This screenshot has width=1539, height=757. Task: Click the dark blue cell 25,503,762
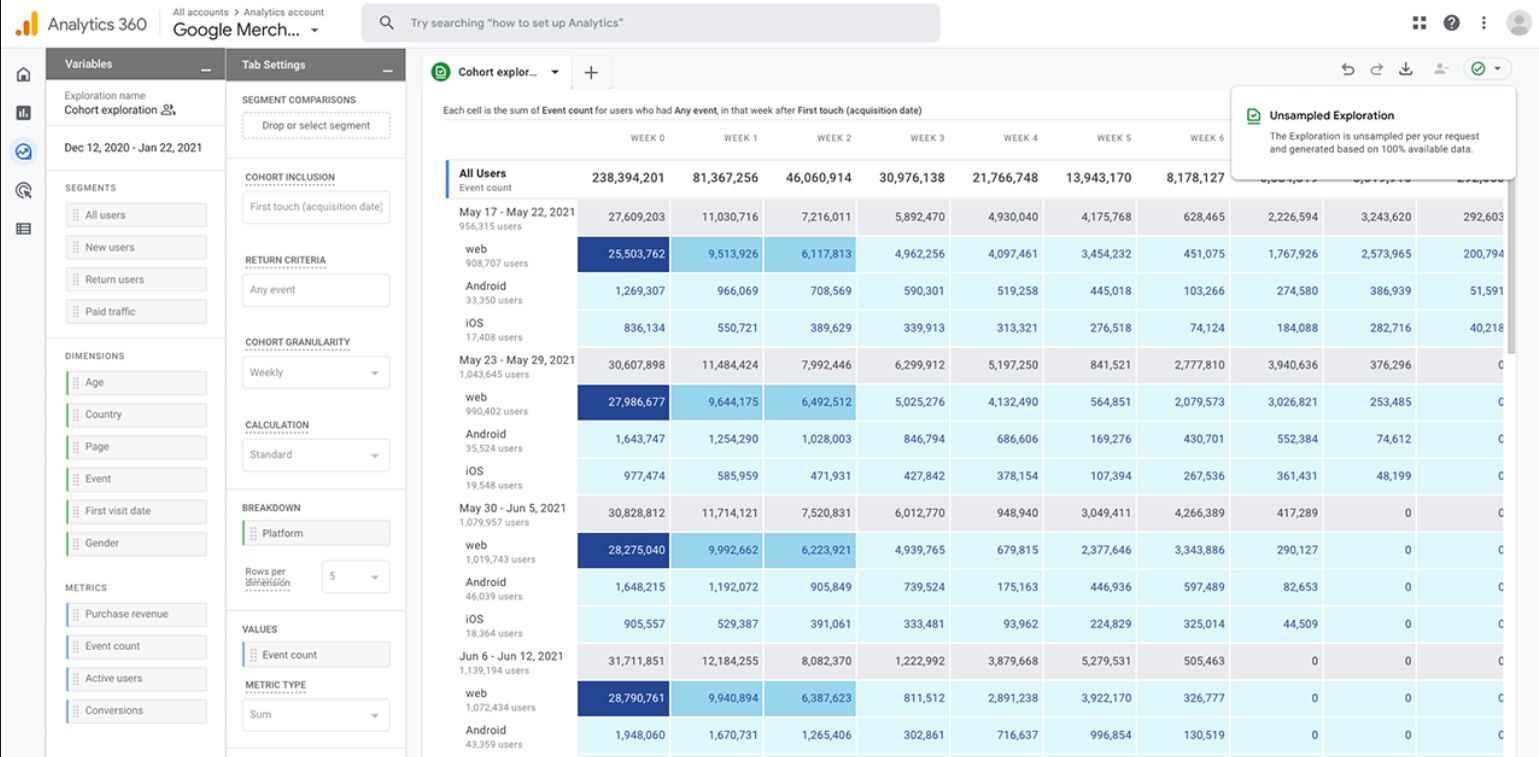pos(623,254)
